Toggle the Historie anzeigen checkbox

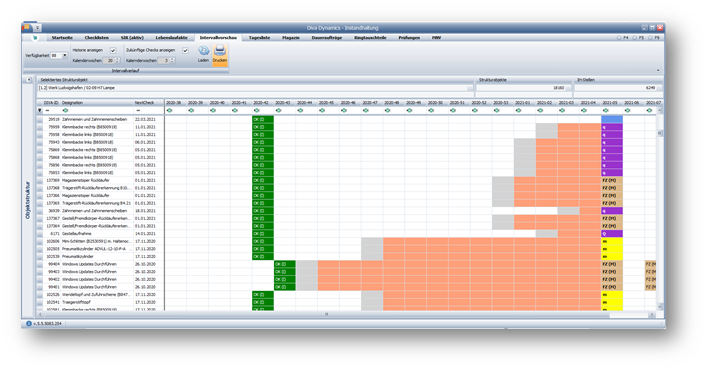(x=113, y=51)
